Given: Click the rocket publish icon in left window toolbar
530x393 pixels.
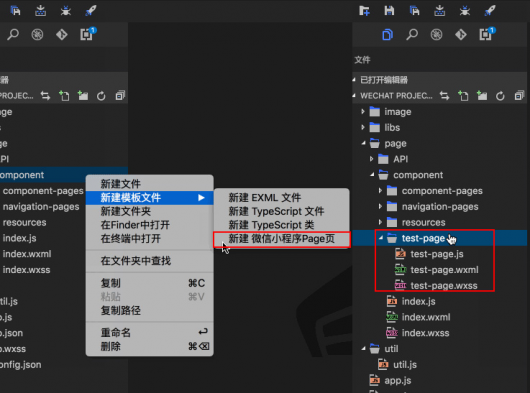Looking at the screenshot, I should coord(91,11).
